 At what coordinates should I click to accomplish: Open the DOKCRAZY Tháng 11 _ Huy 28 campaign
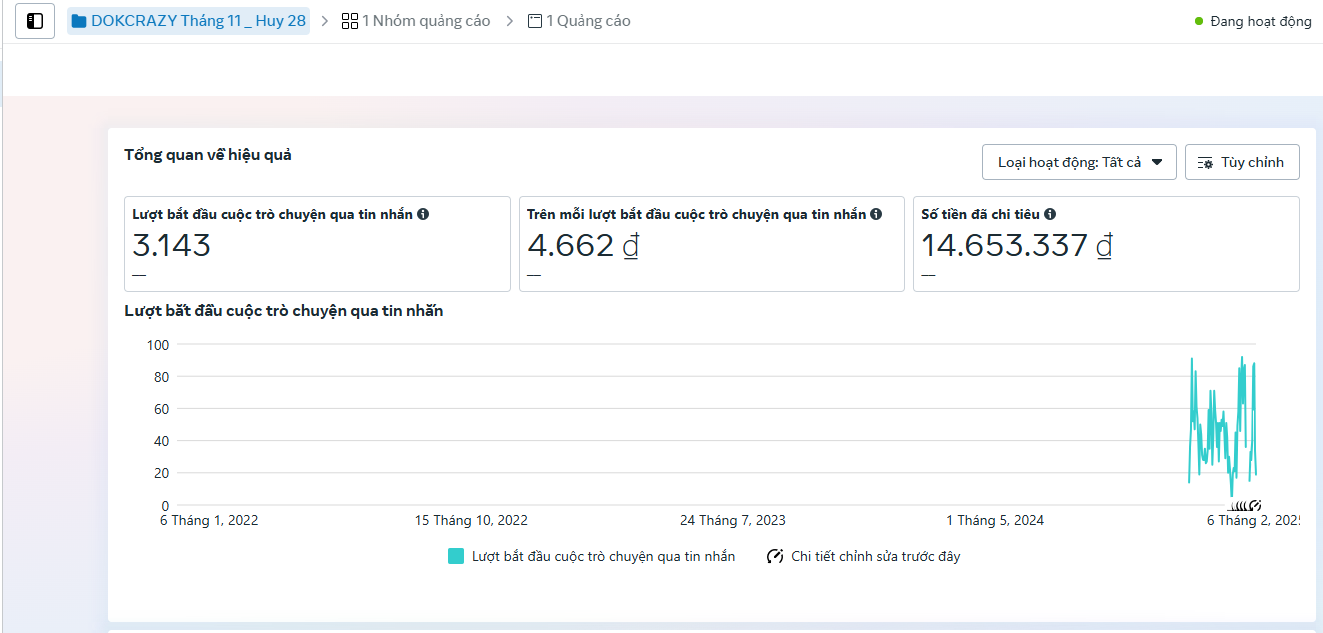pos(188,21)
